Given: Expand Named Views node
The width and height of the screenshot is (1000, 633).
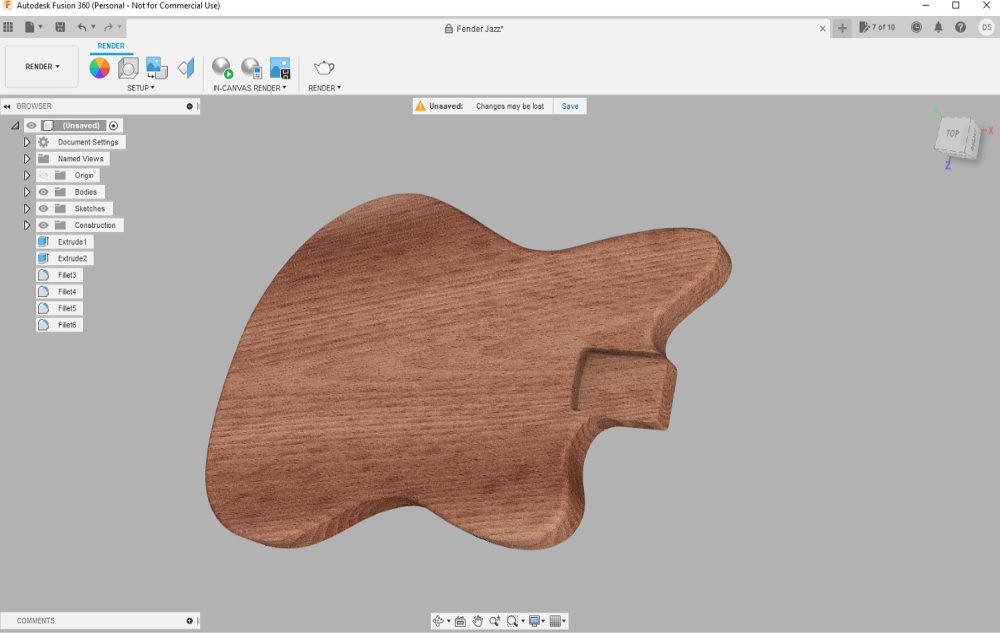Looking at the screenshot, I should [x=27, y=159].
